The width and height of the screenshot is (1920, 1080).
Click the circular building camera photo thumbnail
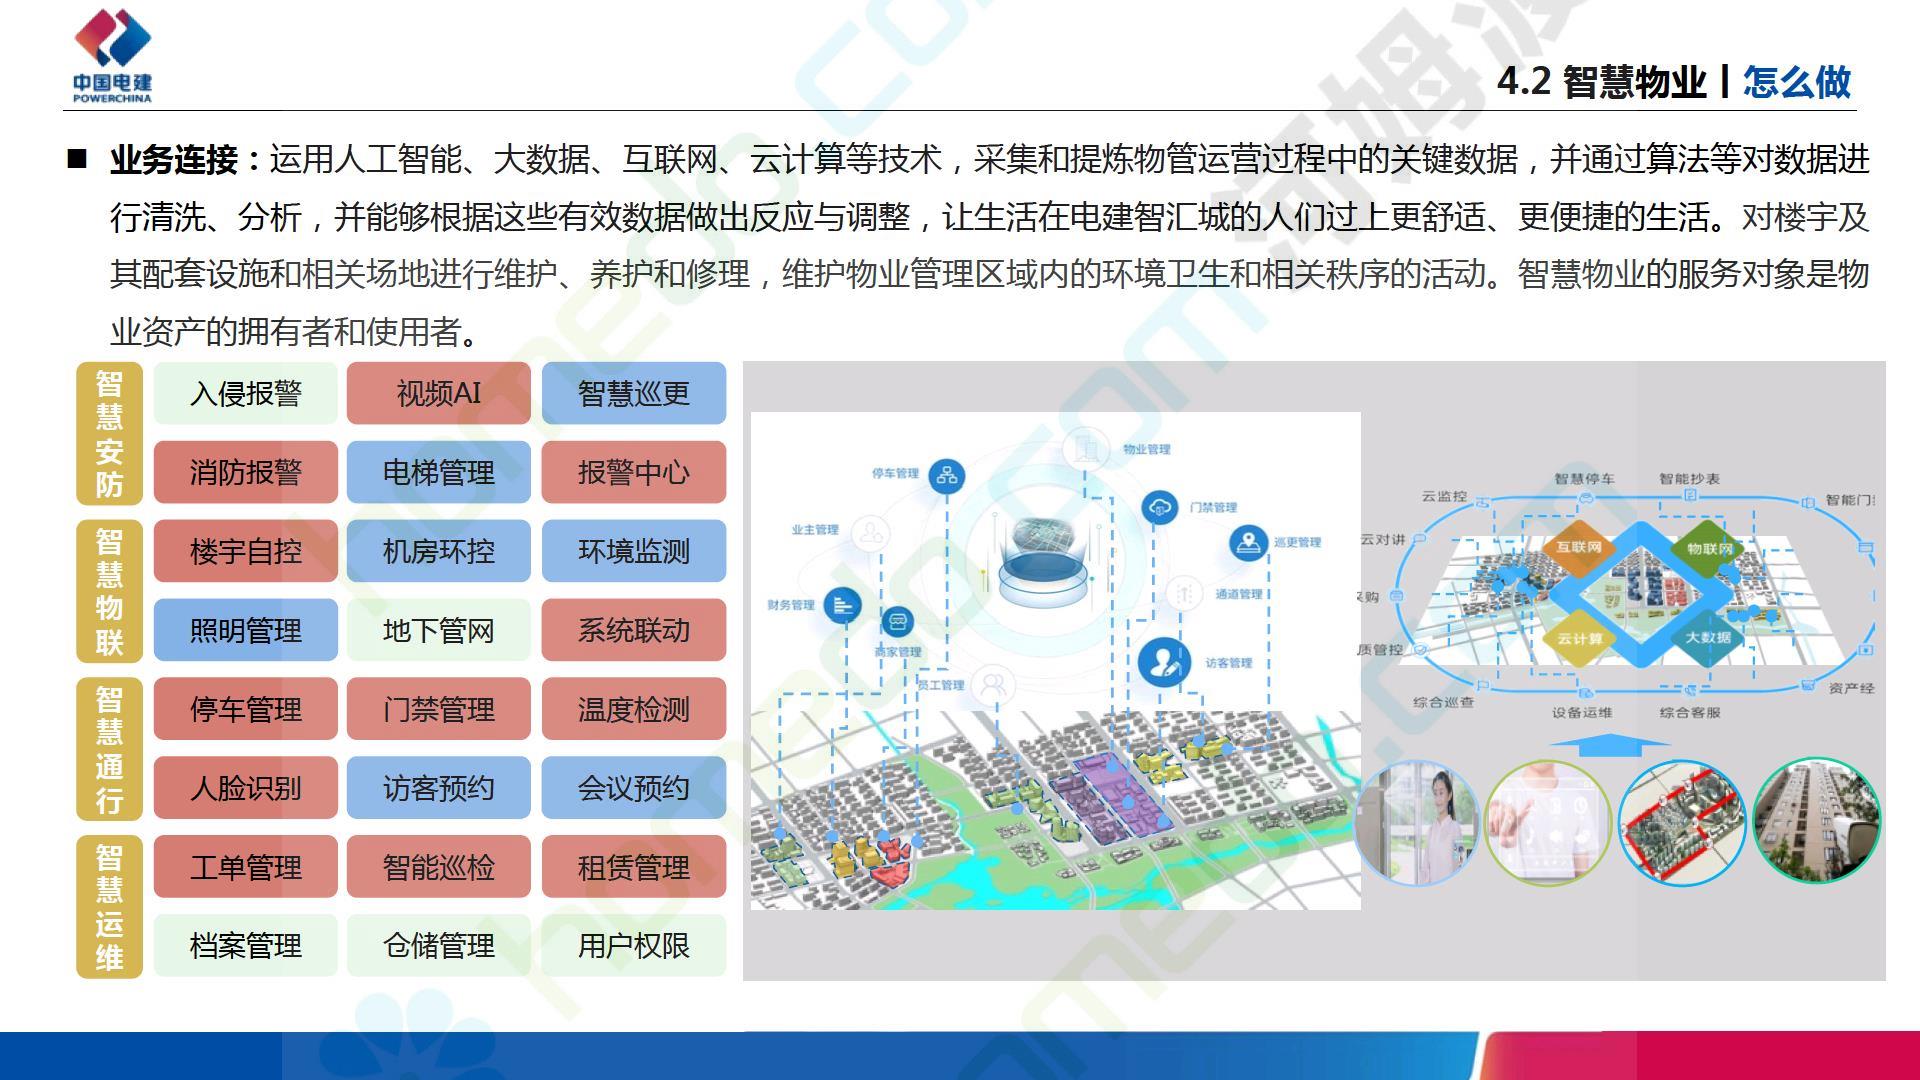1816,820
